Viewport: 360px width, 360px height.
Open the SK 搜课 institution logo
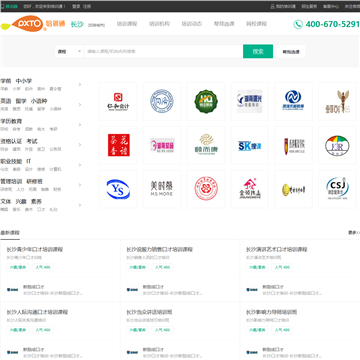pos(249,146)
